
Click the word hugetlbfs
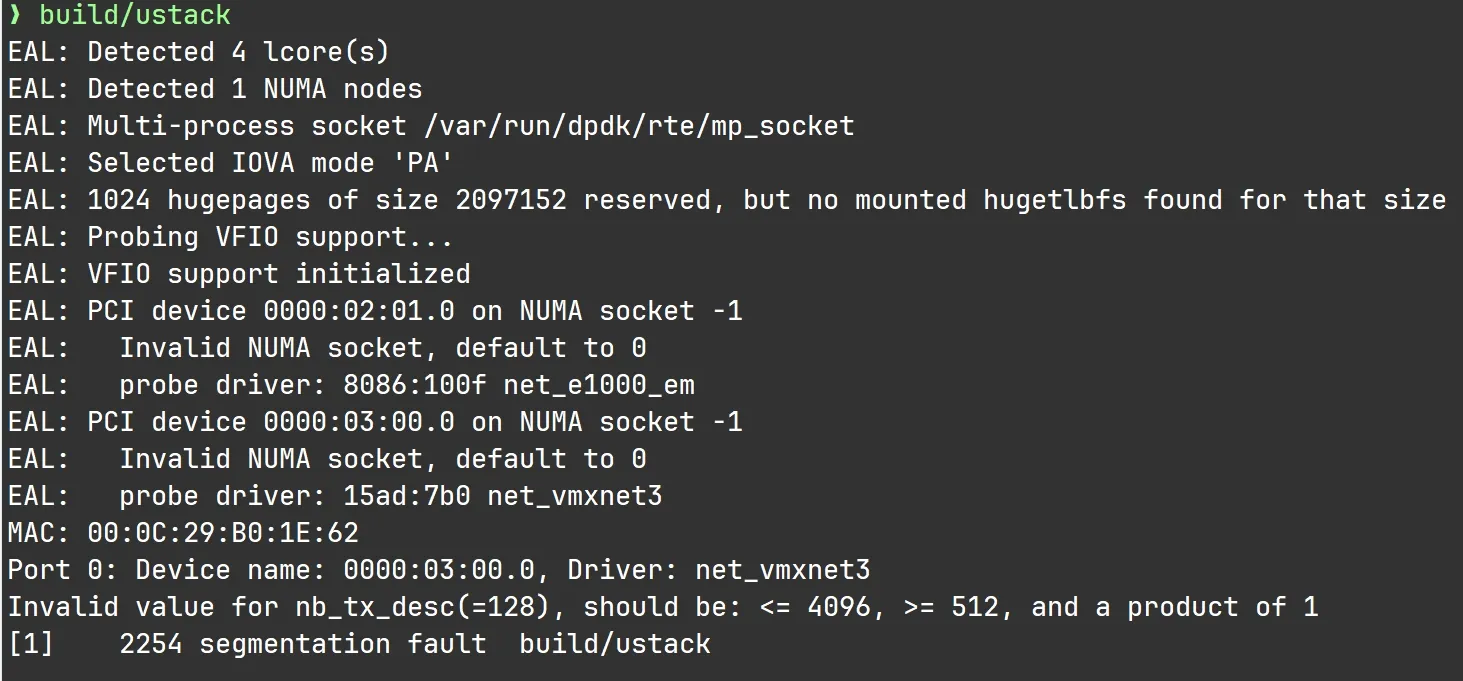click(1054, 200)
